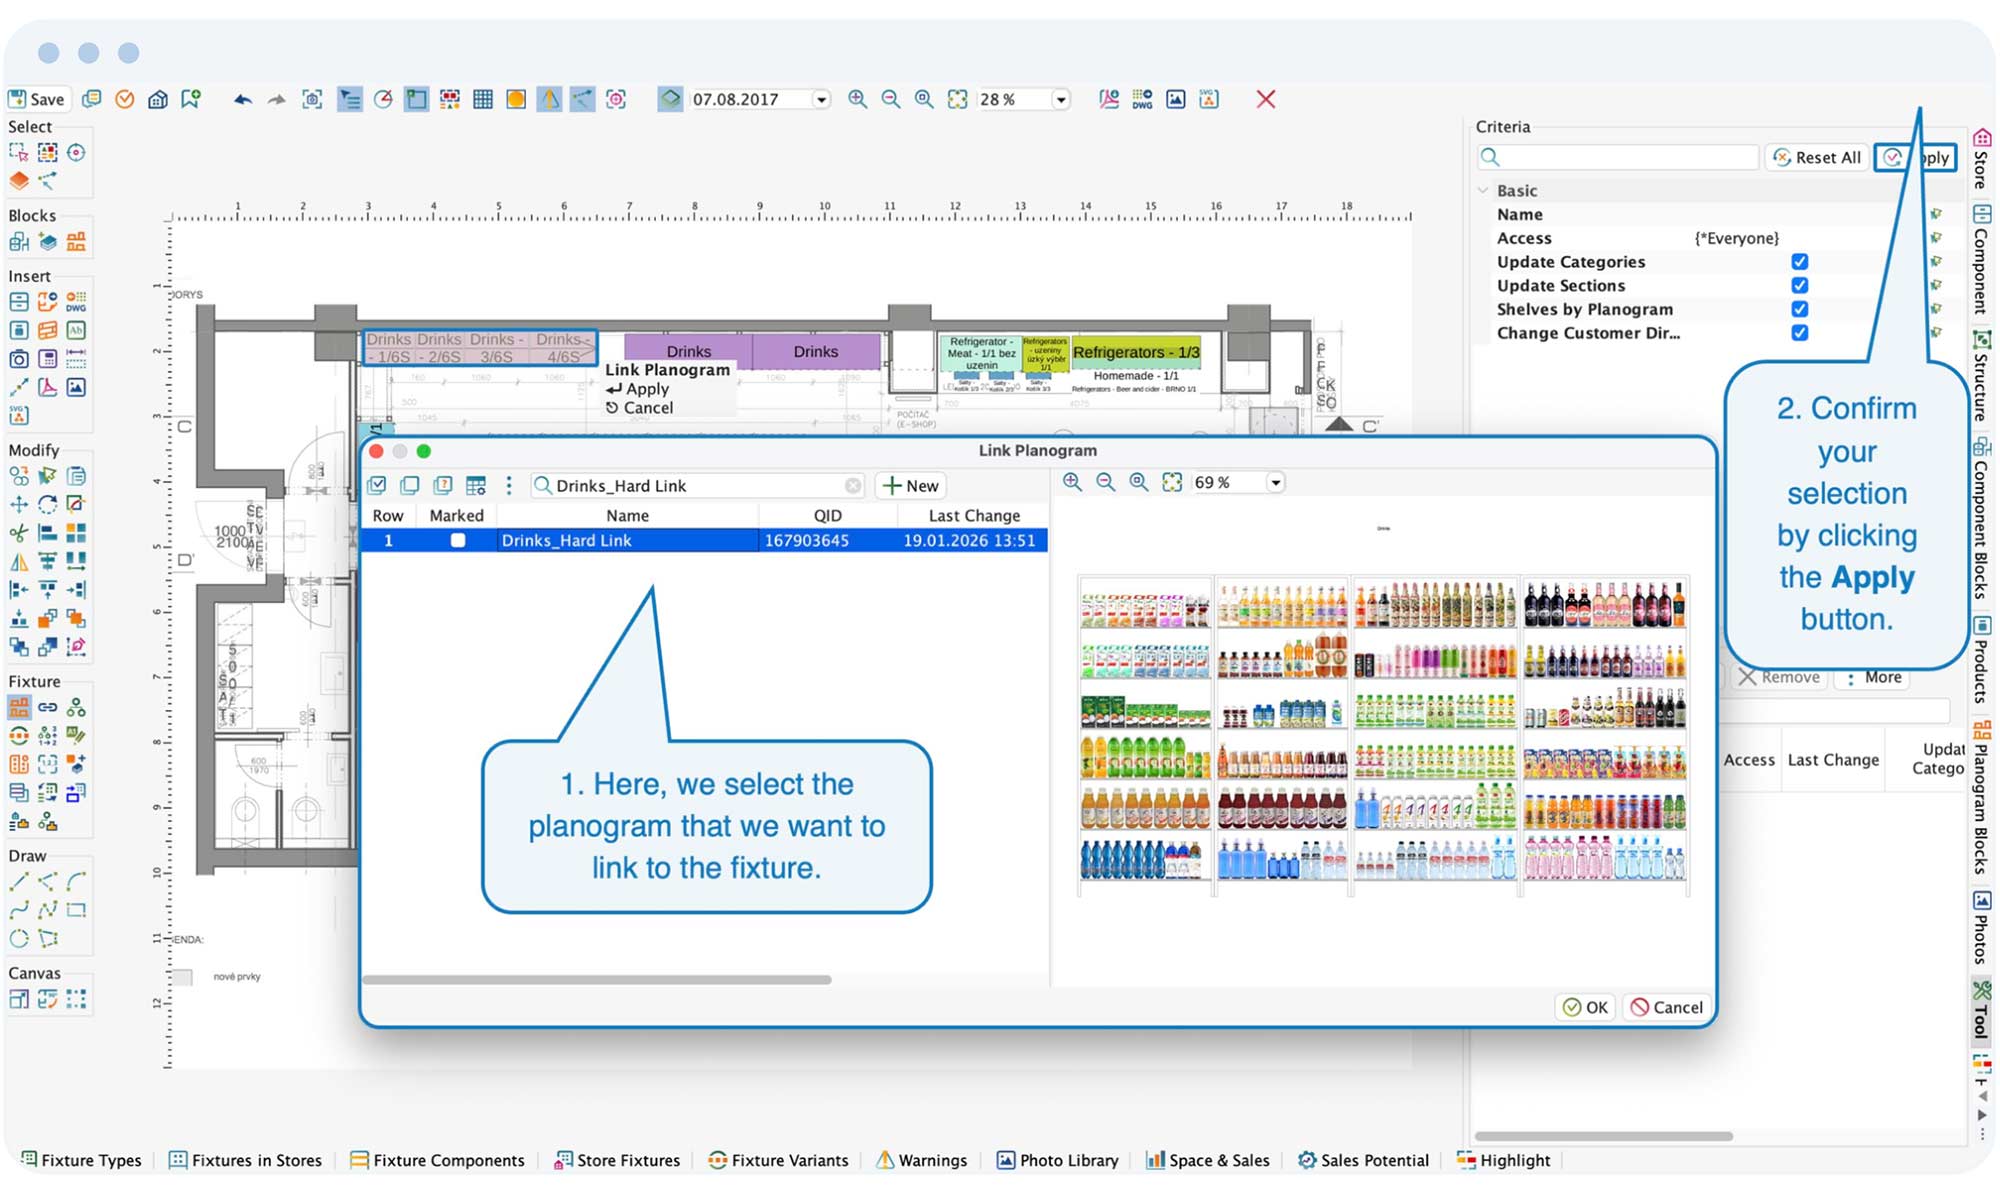The height and width of the screenshot is (1196, 2000).
Task: Select the Drinks_Hard Link row name cell
Action: point(627,541)
